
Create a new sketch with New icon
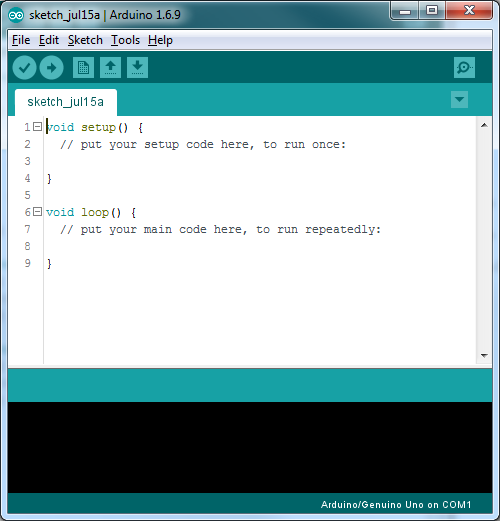tap(83, 68)
